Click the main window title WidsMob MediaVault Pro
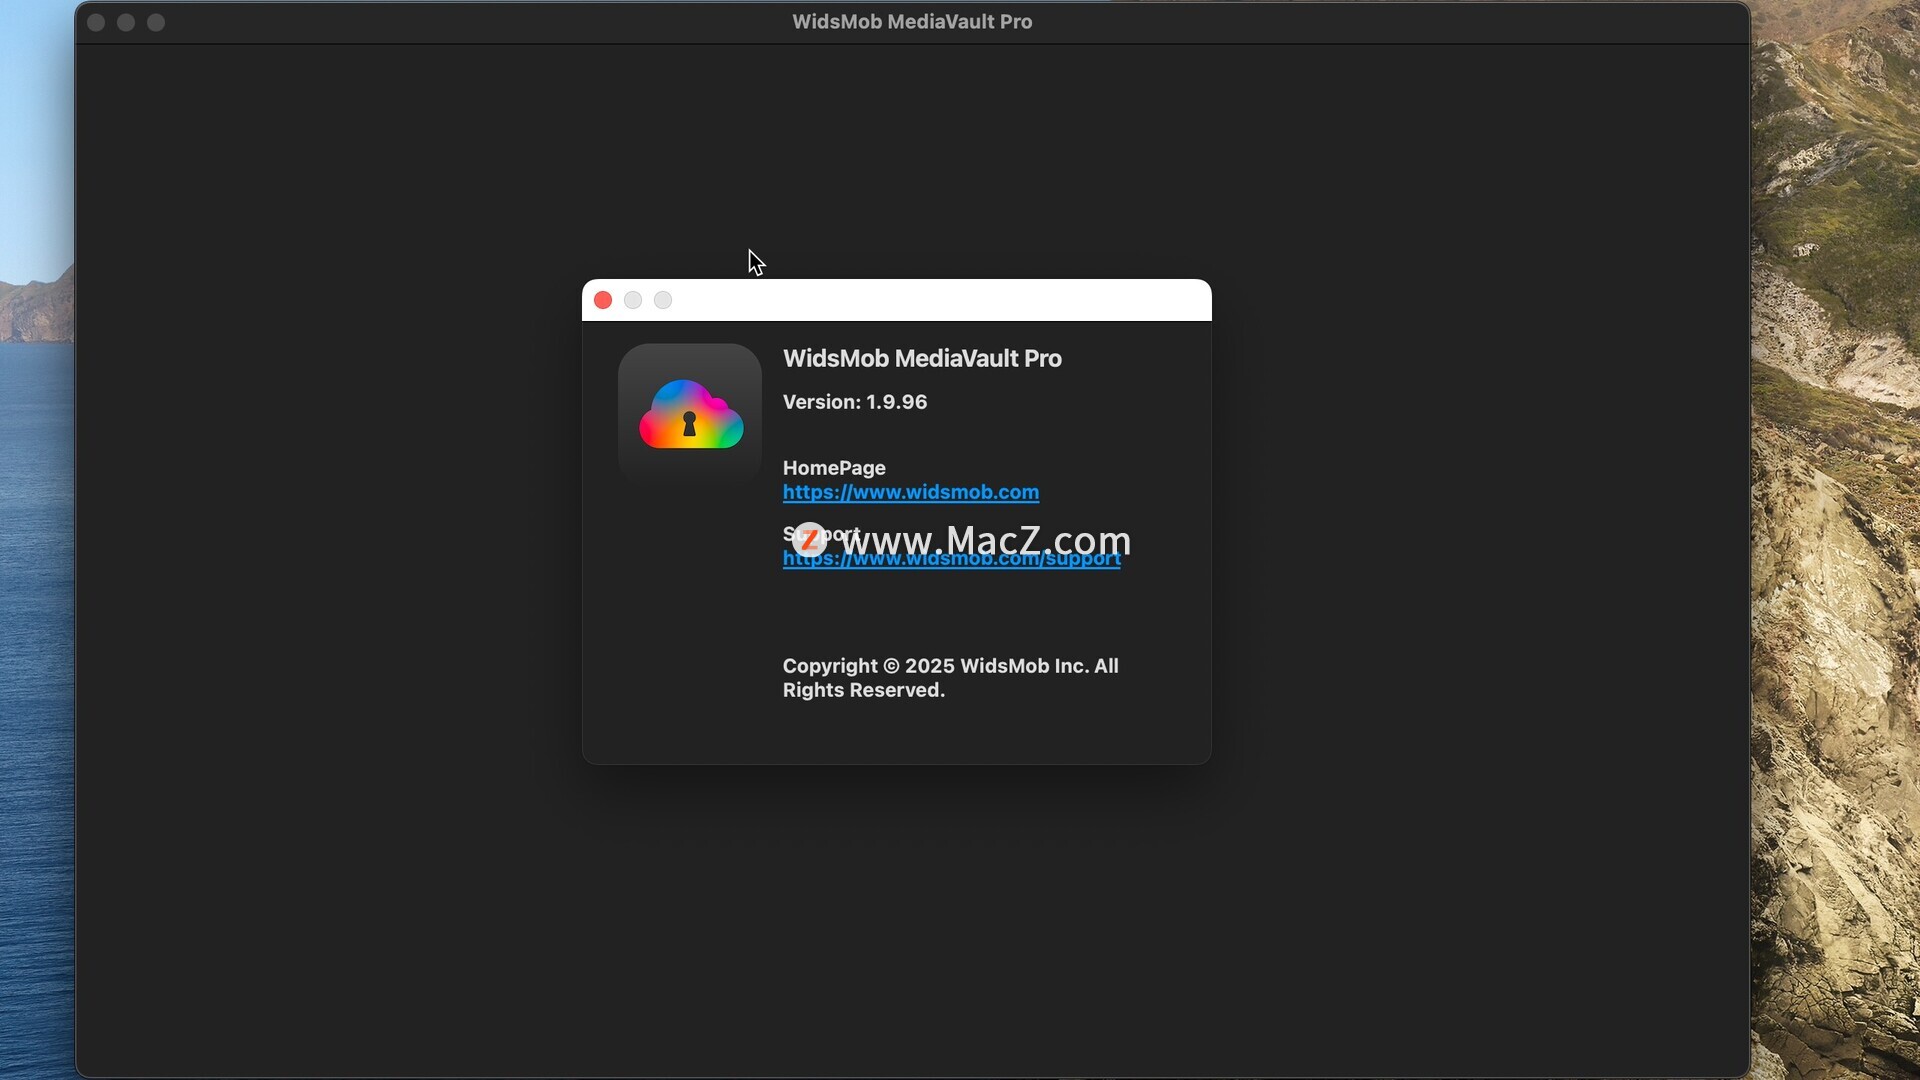Image resolution: width=1920 pixels, height=1080 pixels. point(912,22)
